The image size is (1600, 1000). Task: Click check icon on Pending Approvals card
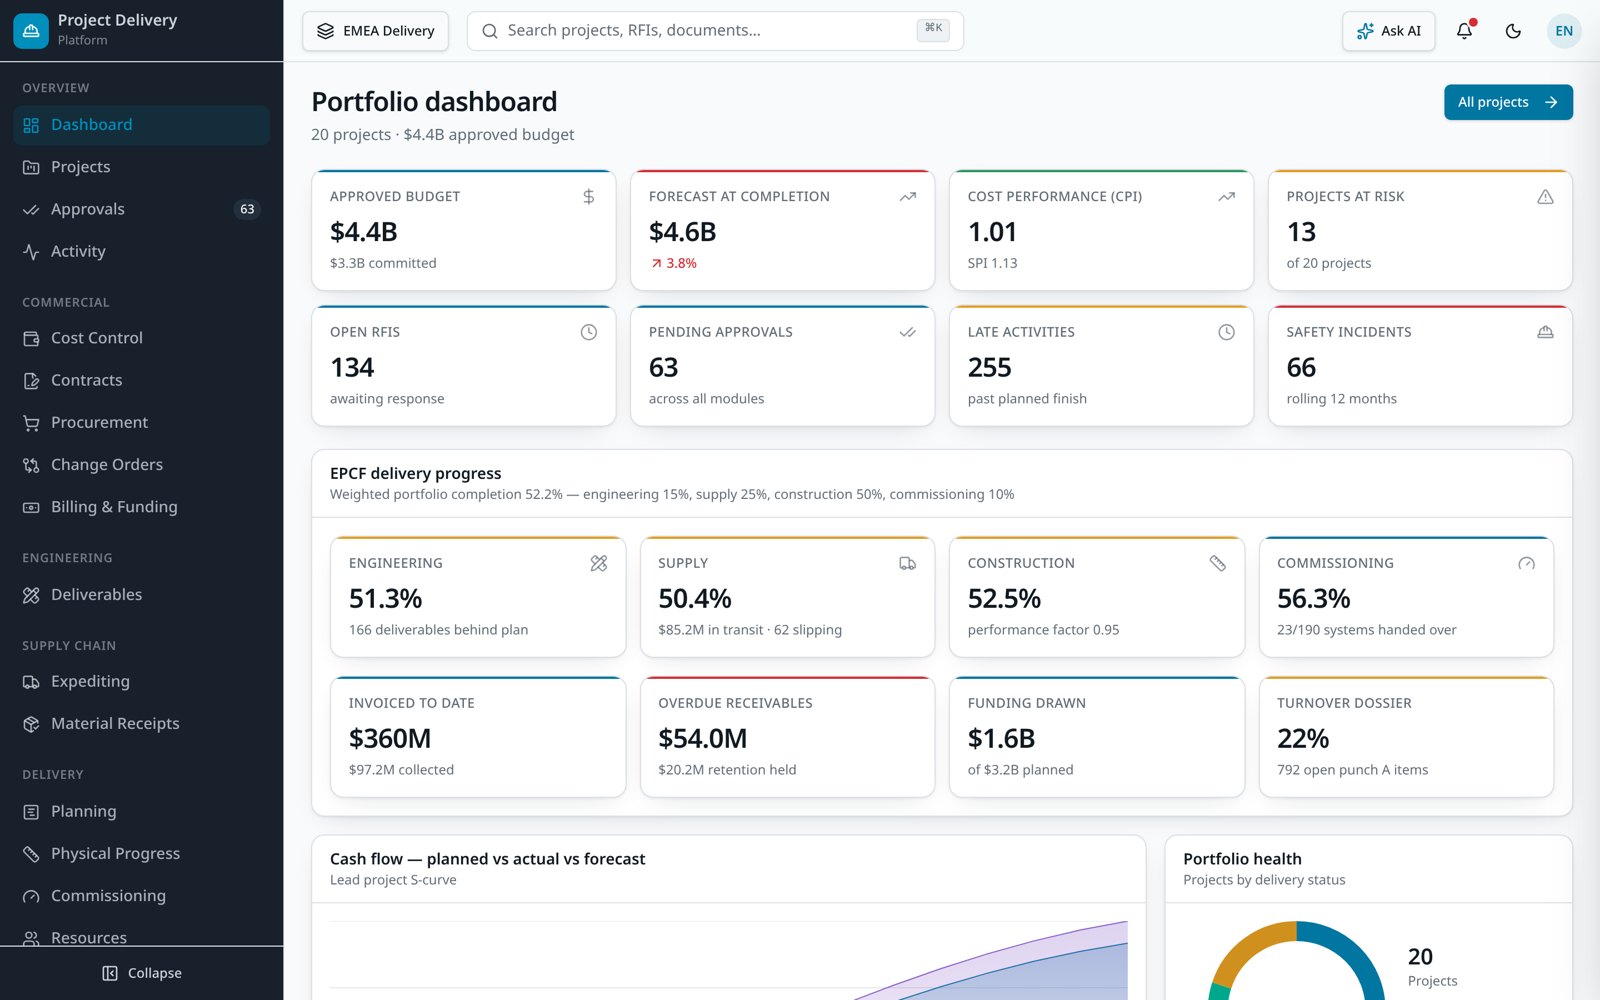(908, 332)
